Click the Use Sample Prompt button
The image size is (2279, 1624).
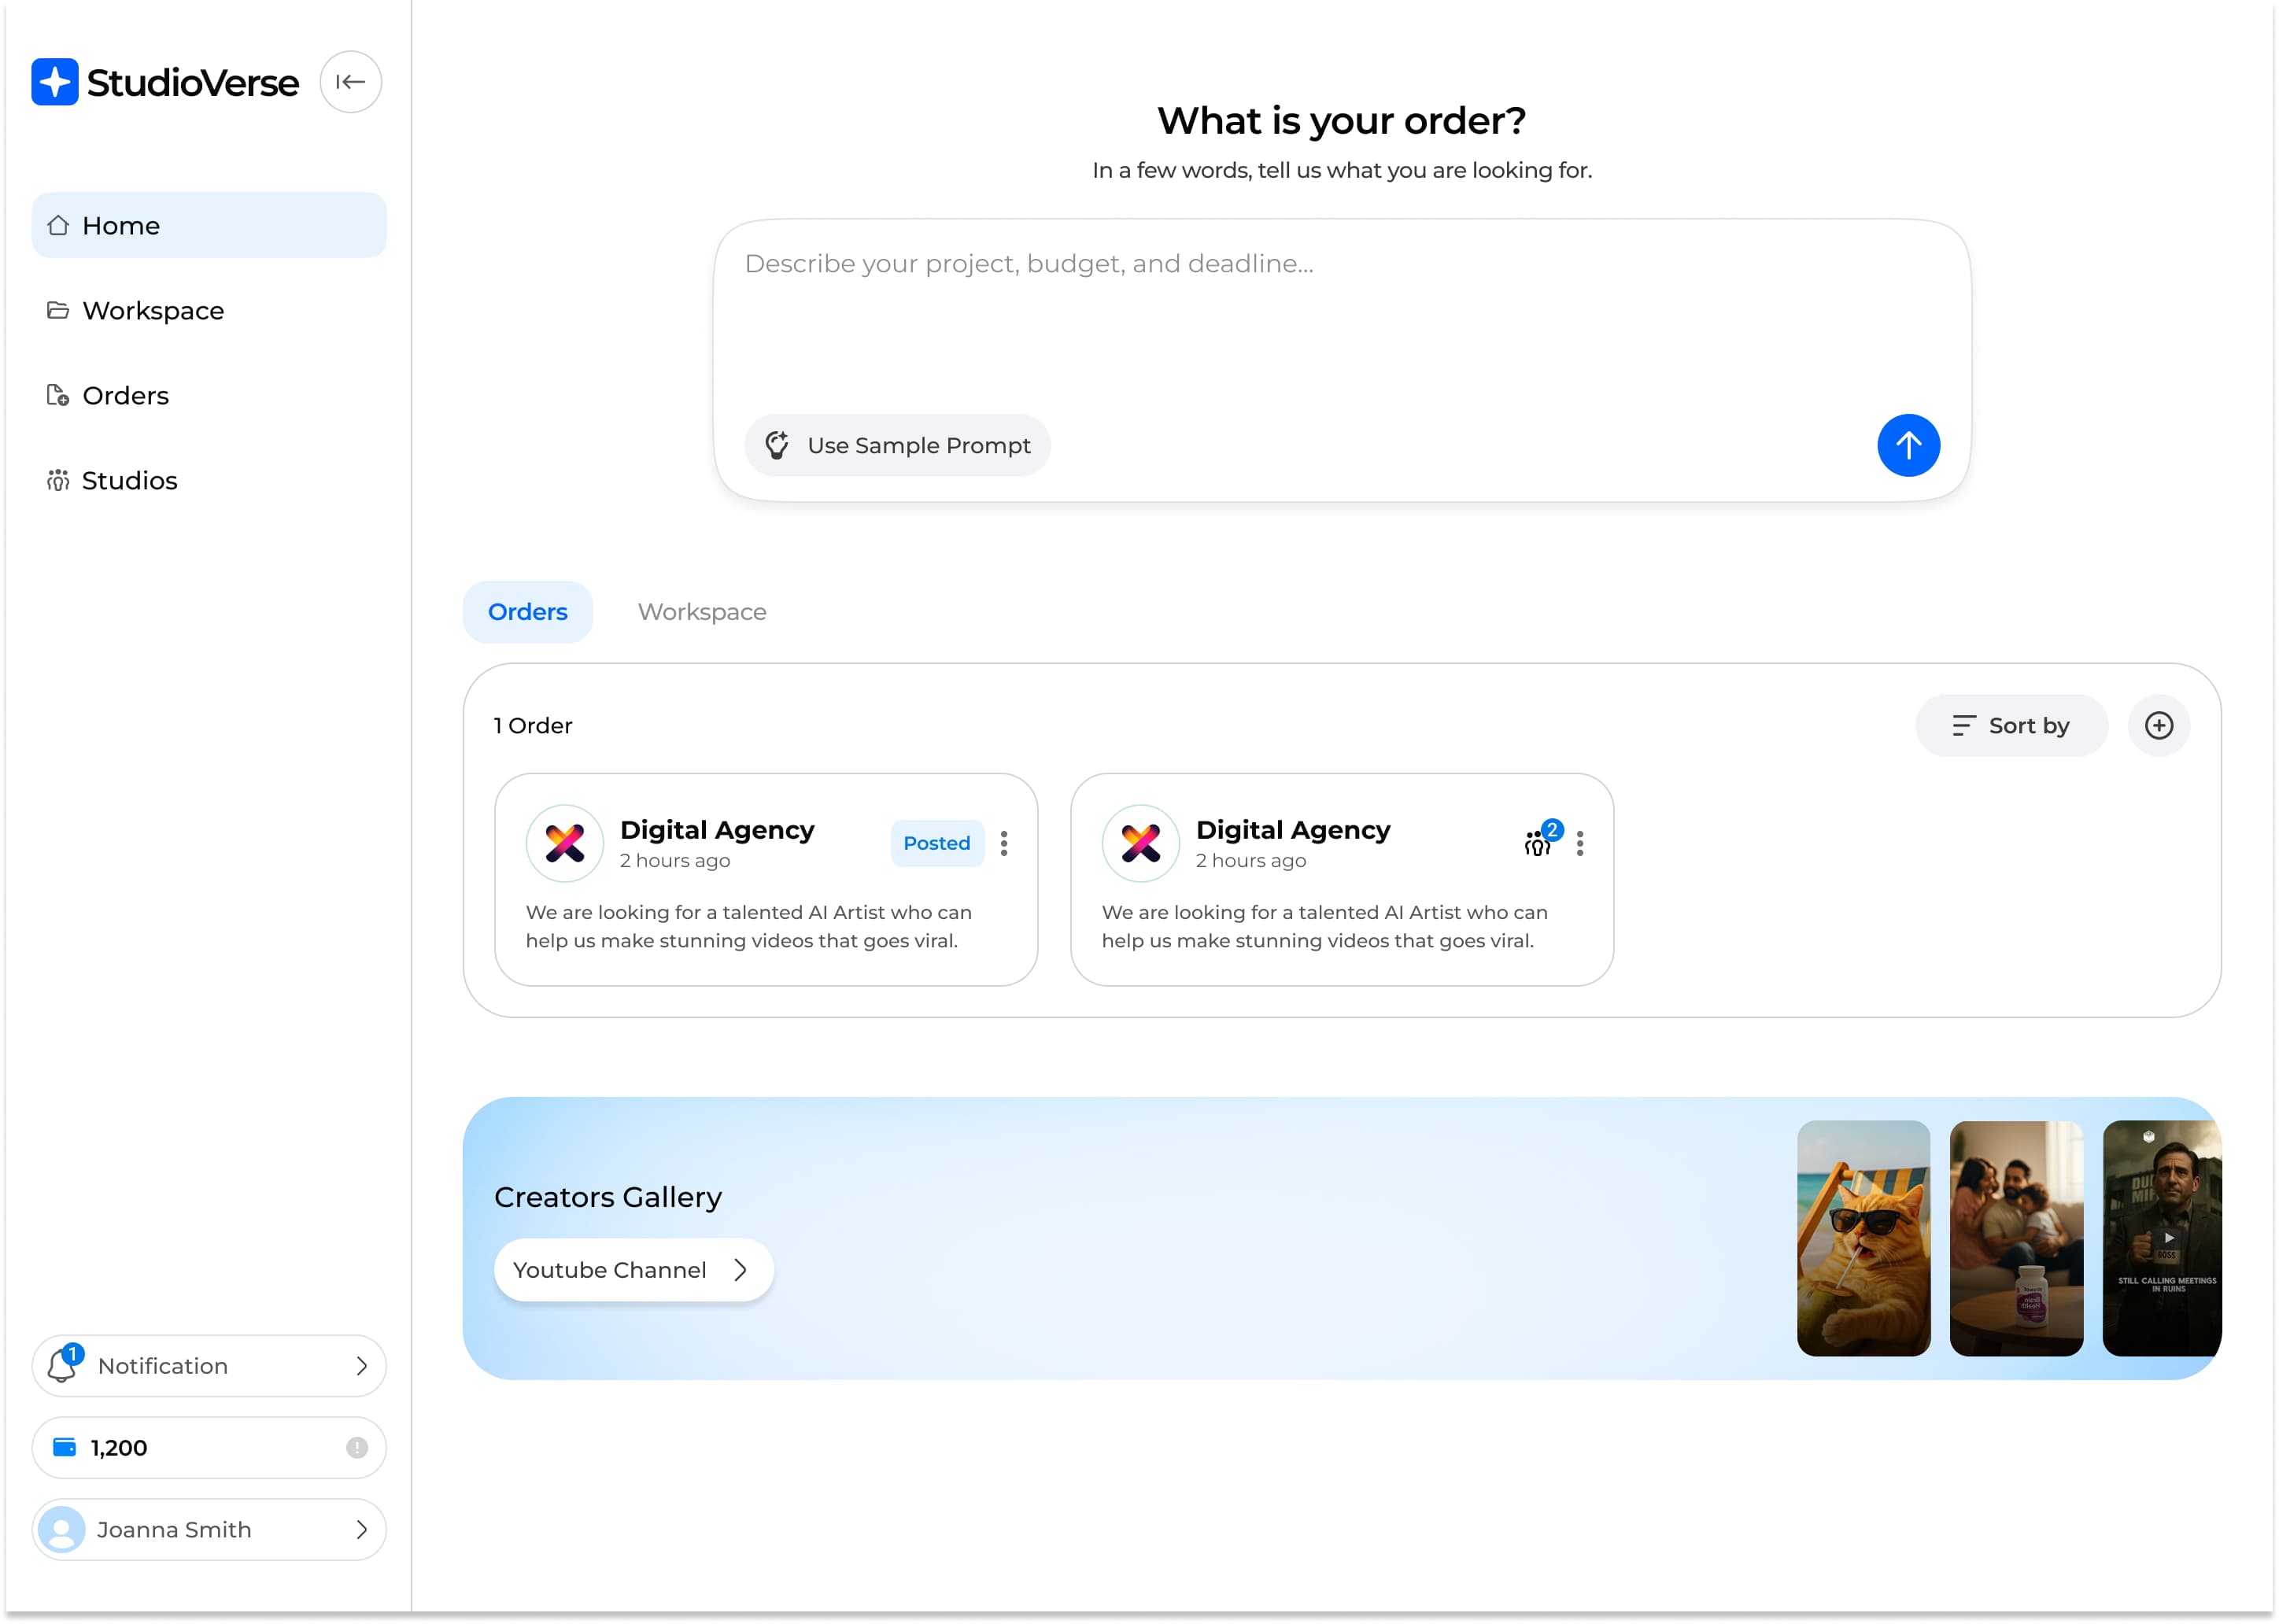(896, 445)
